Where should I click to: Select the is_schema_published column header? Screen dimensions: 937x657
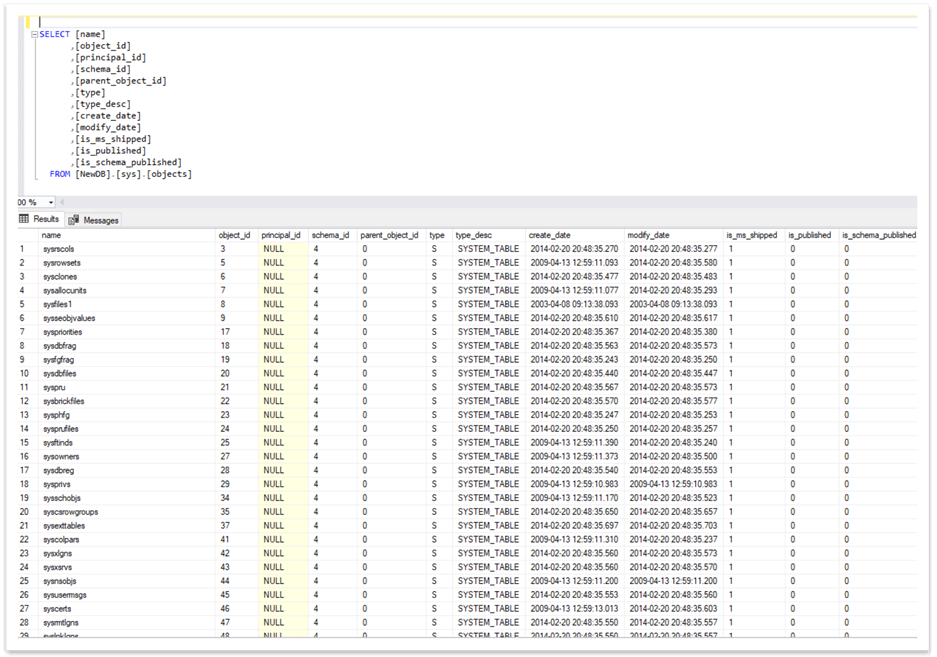[x=878, y=236]
